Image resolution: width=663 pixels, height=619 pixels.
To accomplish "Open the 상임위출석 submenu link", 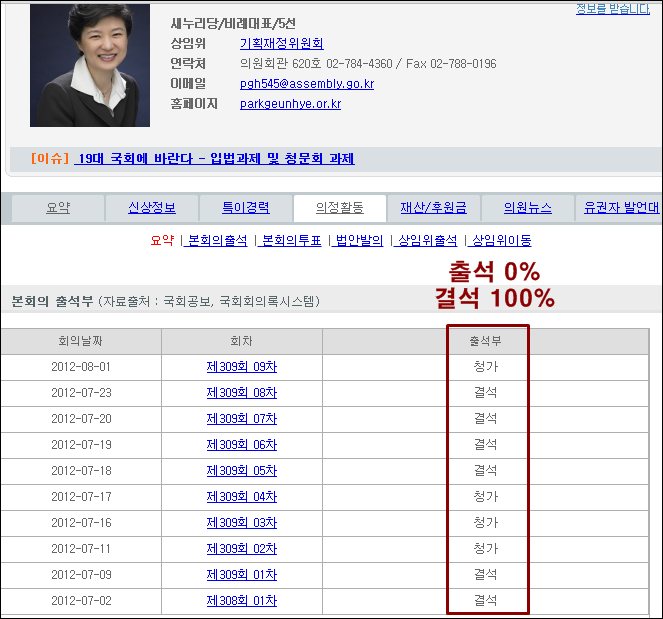I will 427,241.
